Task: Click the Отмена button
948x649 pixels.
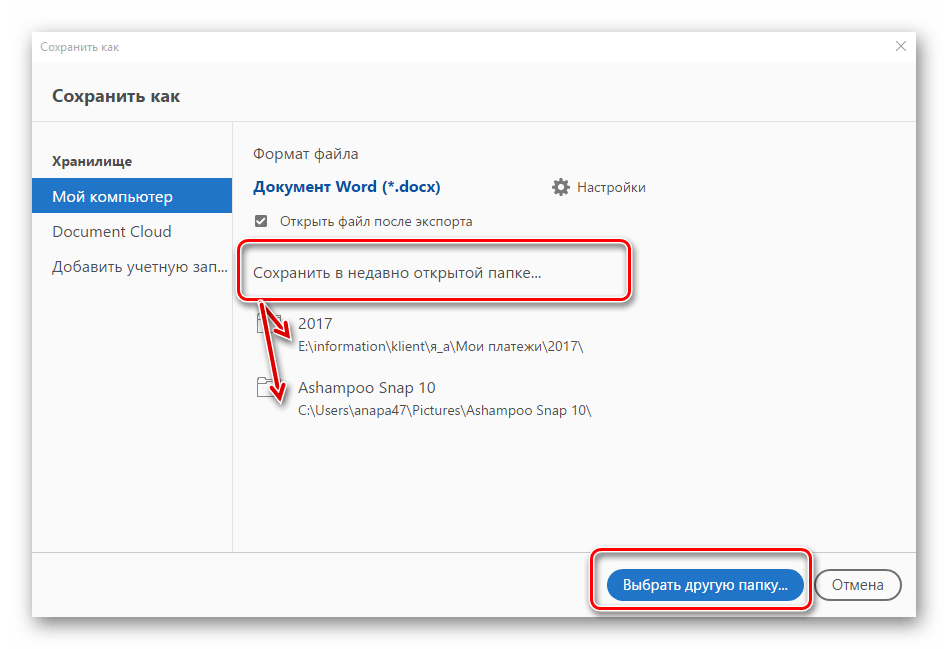Action: click(858, 585)
